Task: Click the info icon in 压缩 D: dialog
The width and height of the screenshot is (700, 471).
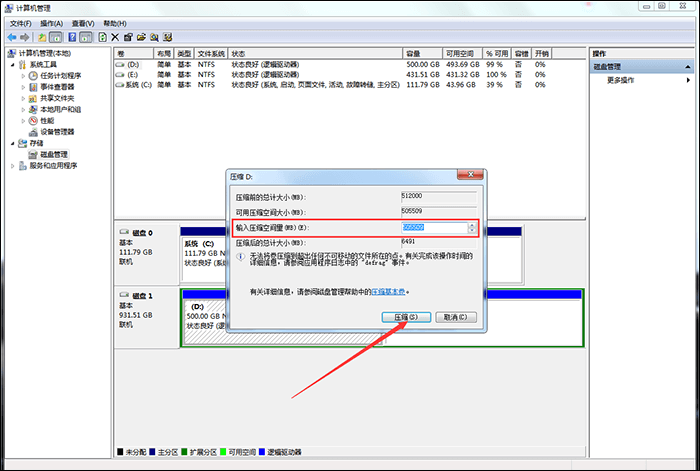Action: point(241,257)
